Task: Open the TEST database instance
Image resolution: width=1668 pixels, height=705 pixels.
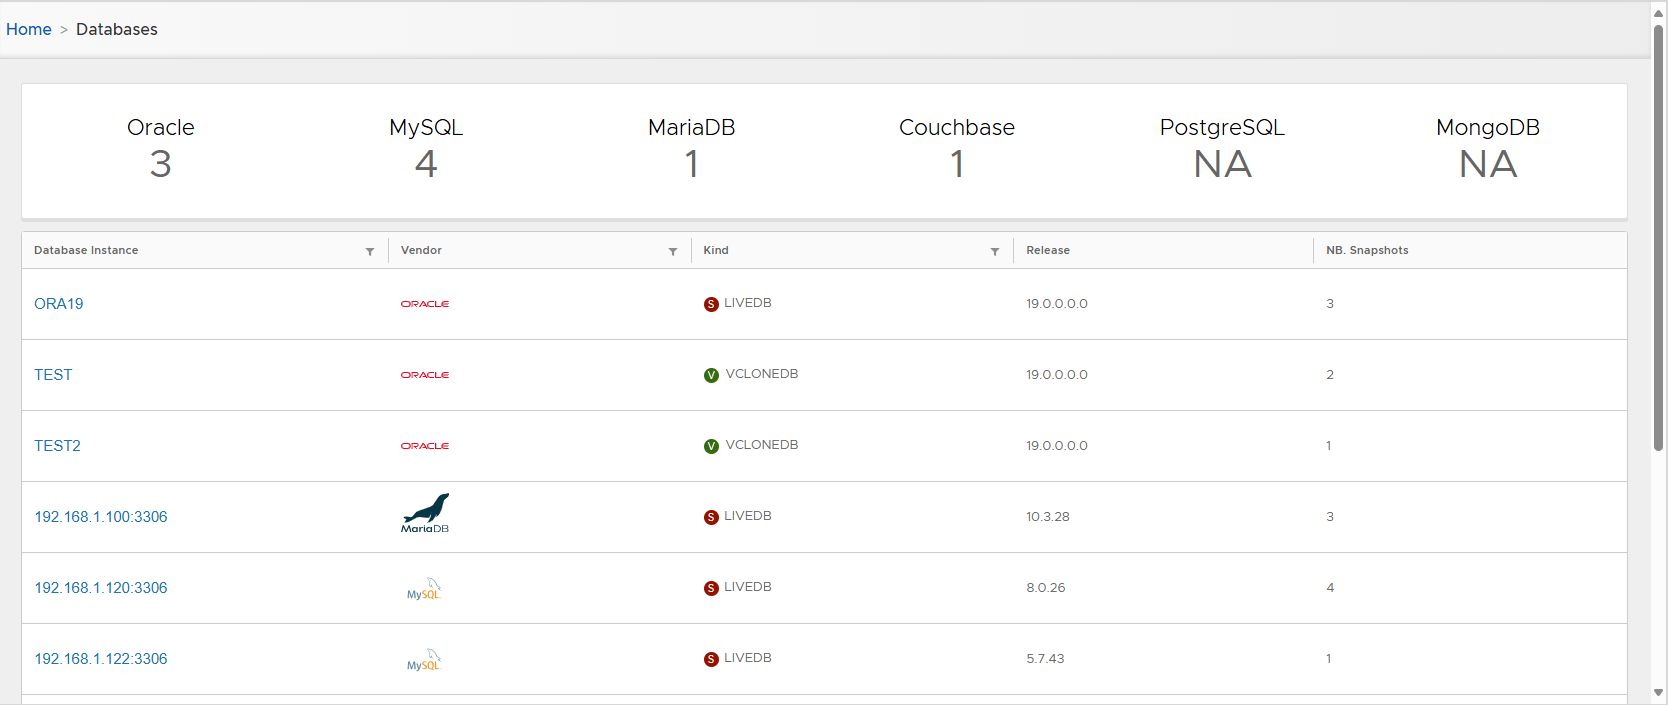Action: (x=53, y=375)
